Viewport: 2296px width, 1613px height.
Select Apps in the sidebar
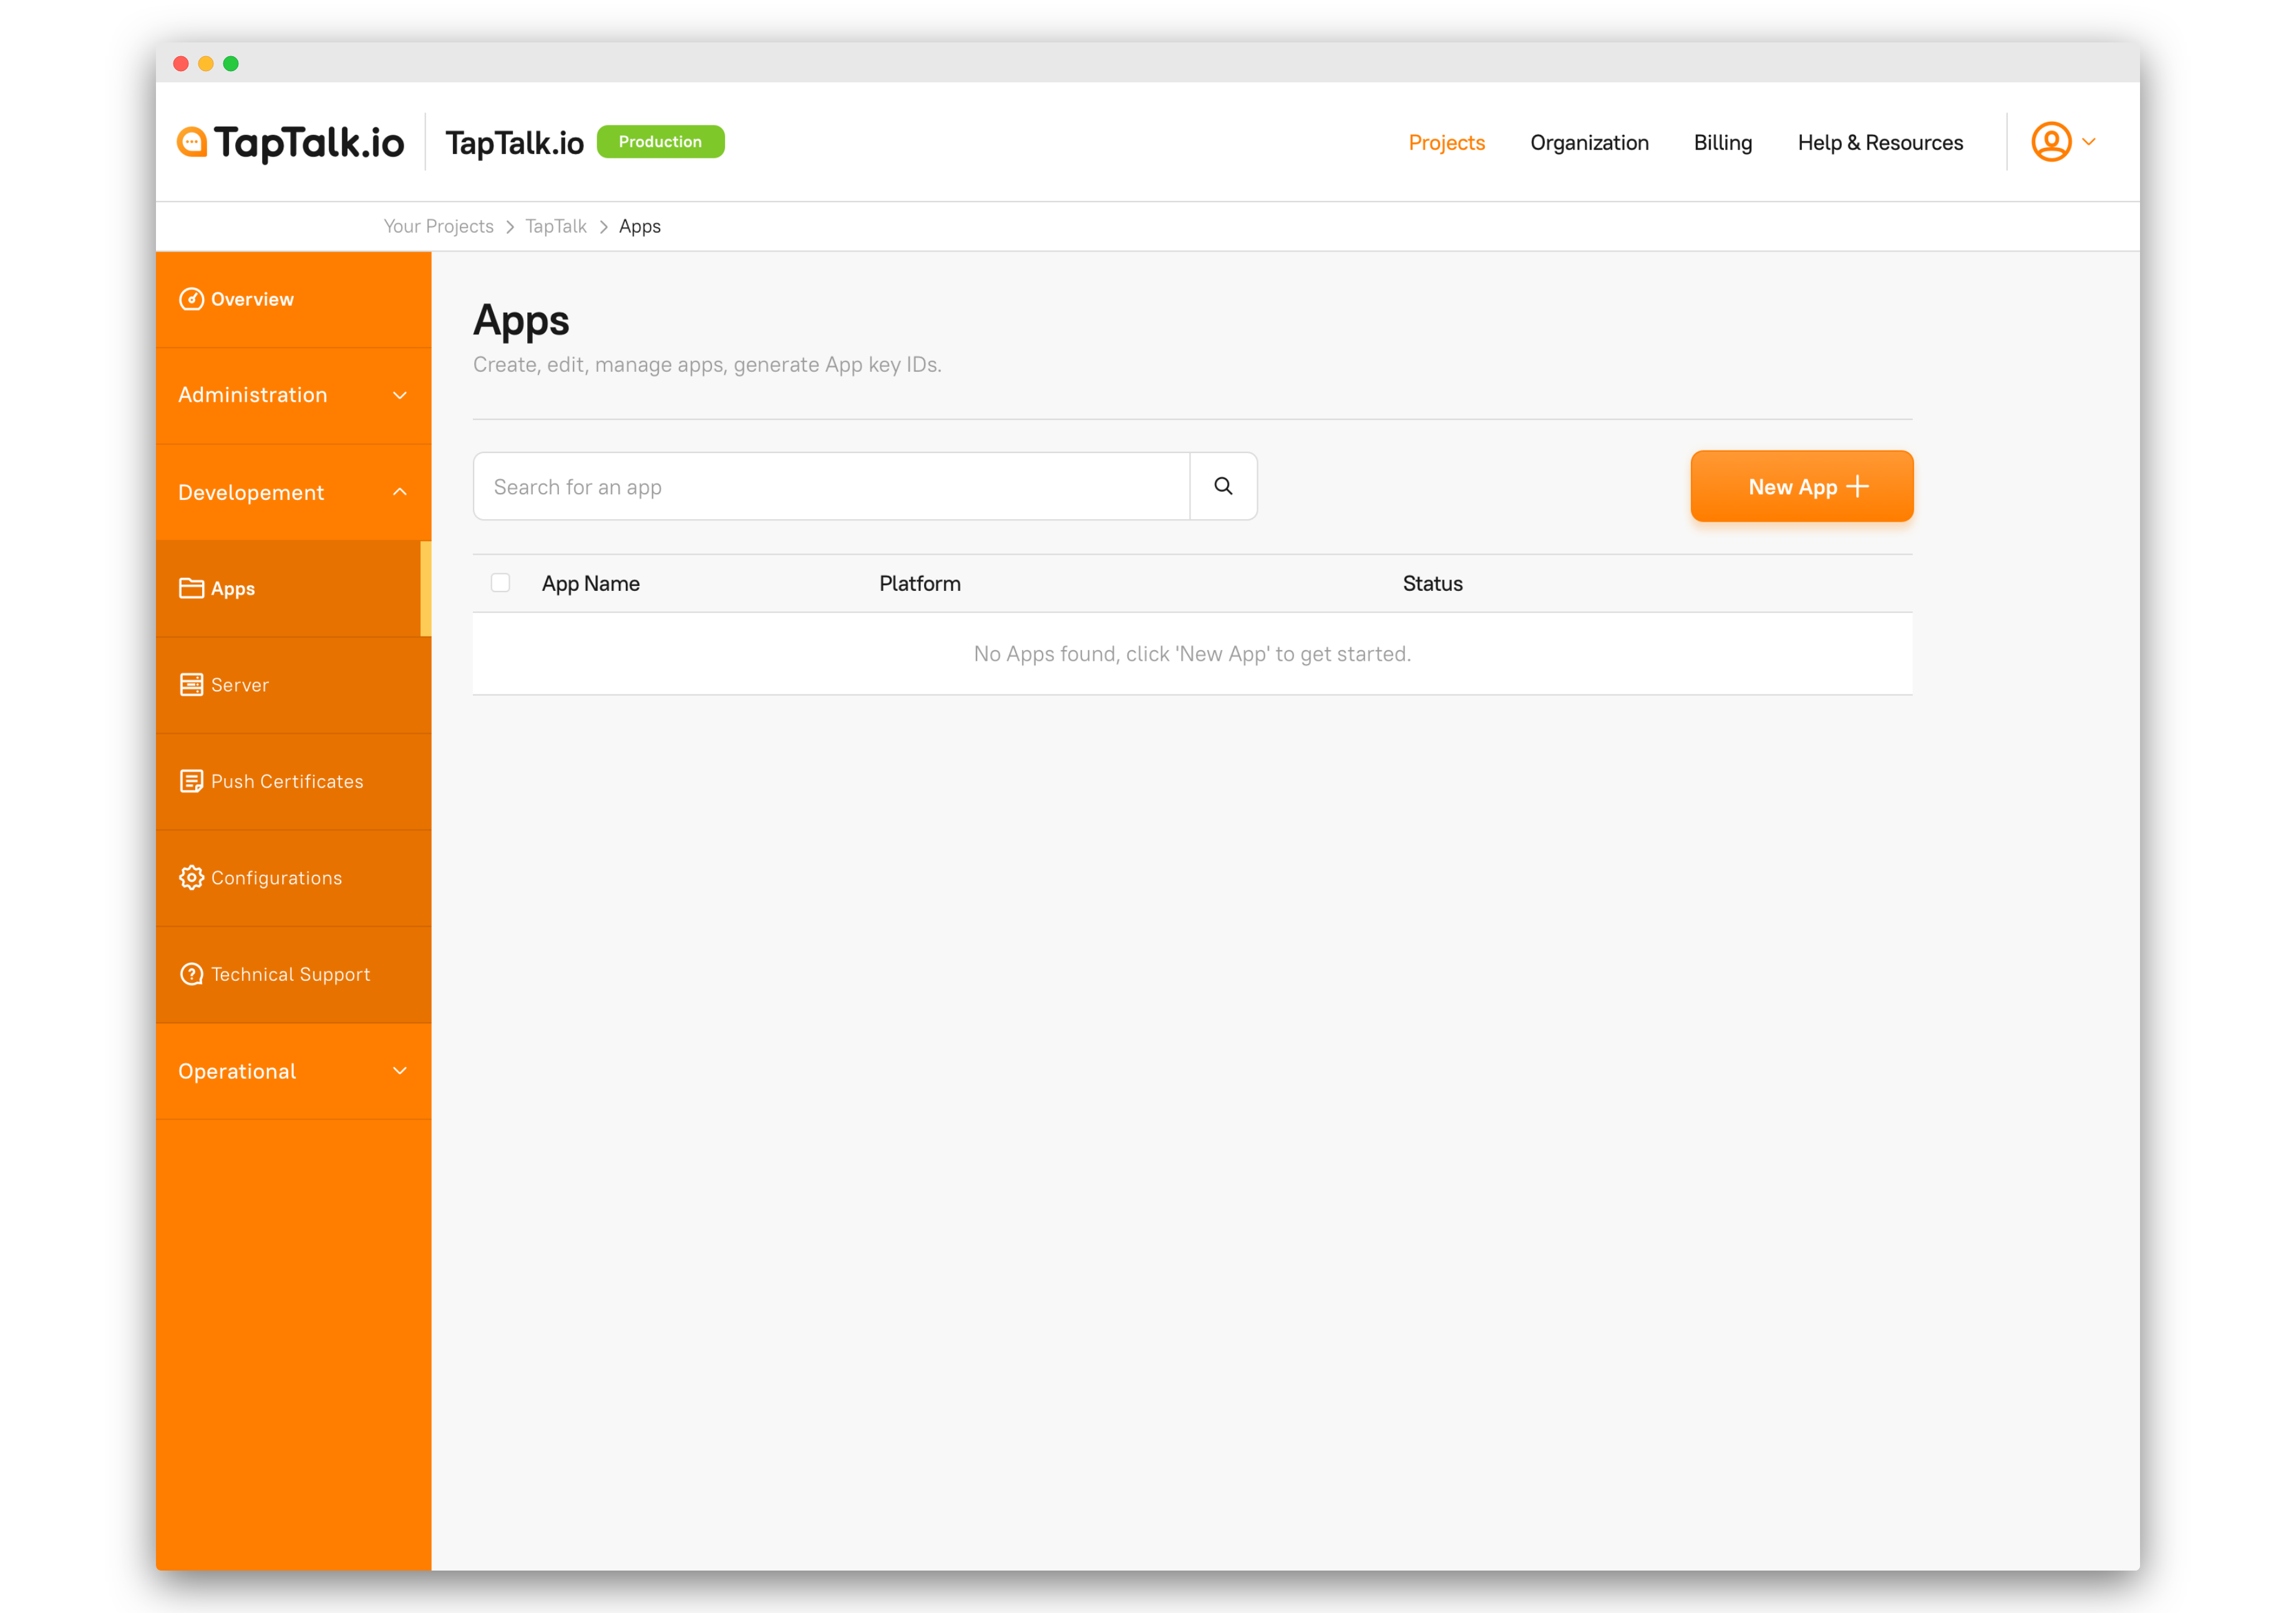[293, 588]
